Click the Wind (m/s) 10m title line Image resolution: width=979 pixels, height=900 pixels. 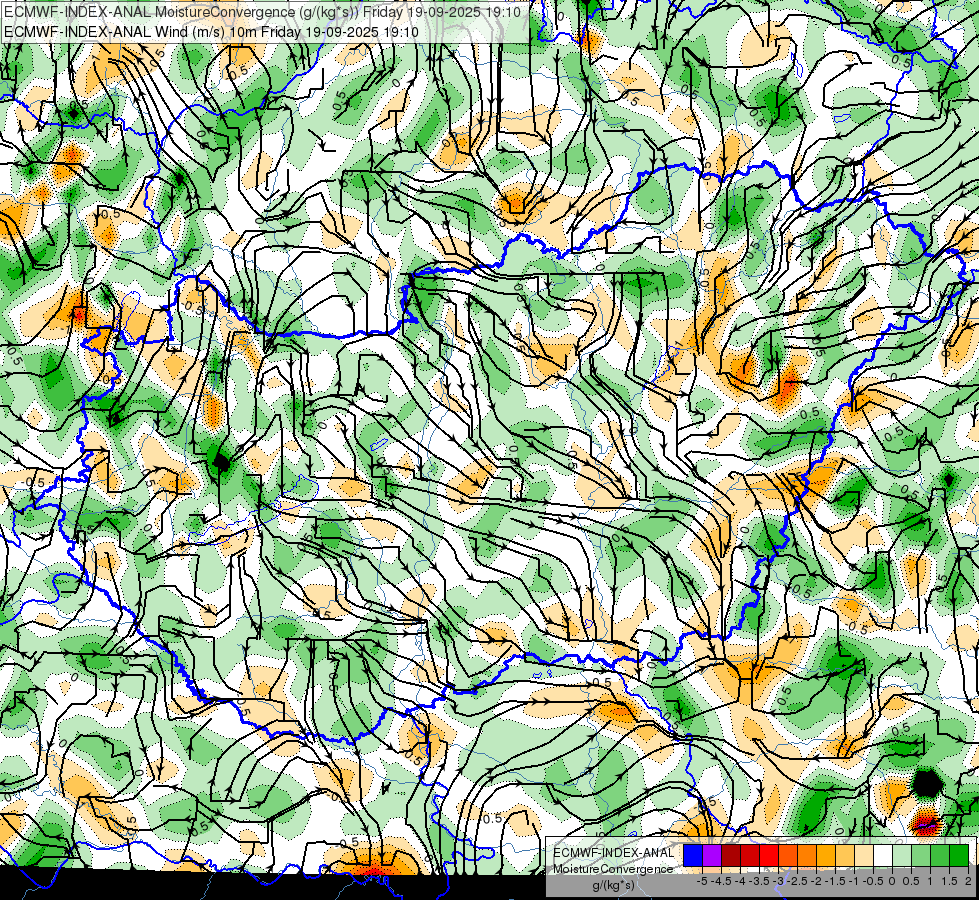click(x=212, y=32)
